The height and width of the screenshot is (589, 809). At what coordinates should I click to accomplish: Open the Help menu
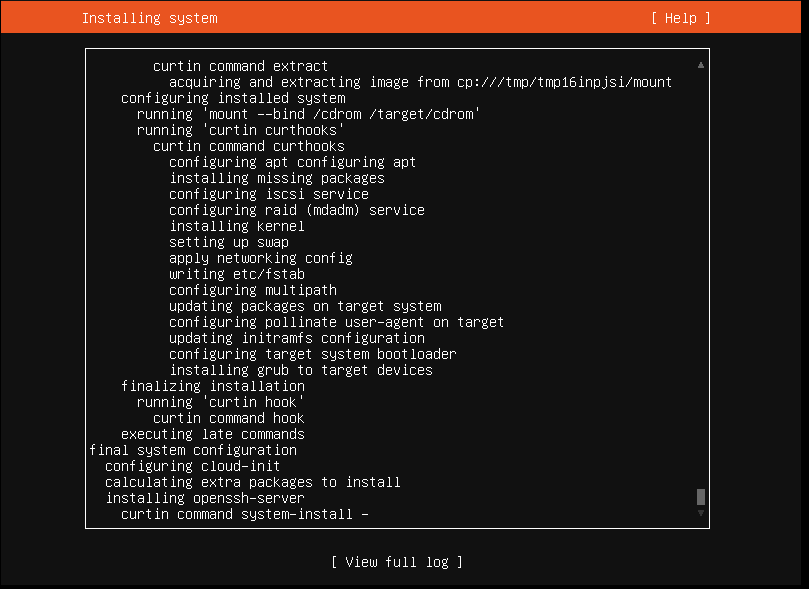coord(681,18)
